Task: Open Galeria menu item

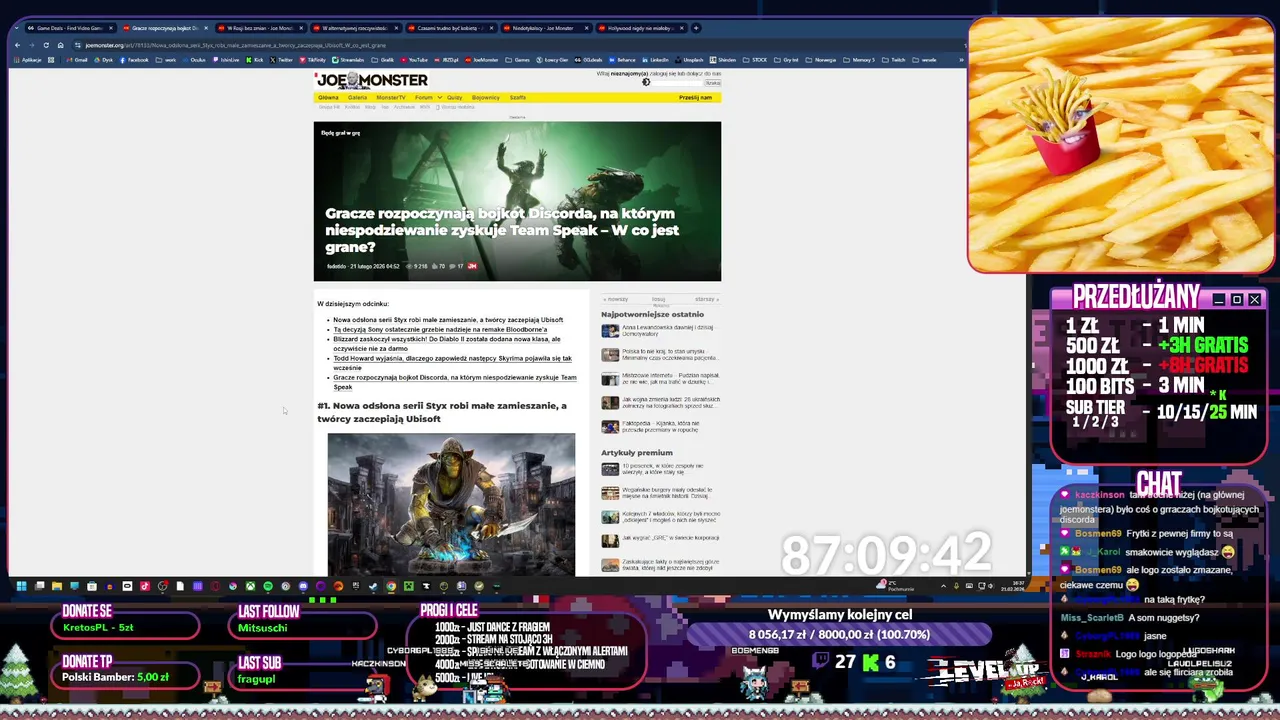Action: pos(357,97)
